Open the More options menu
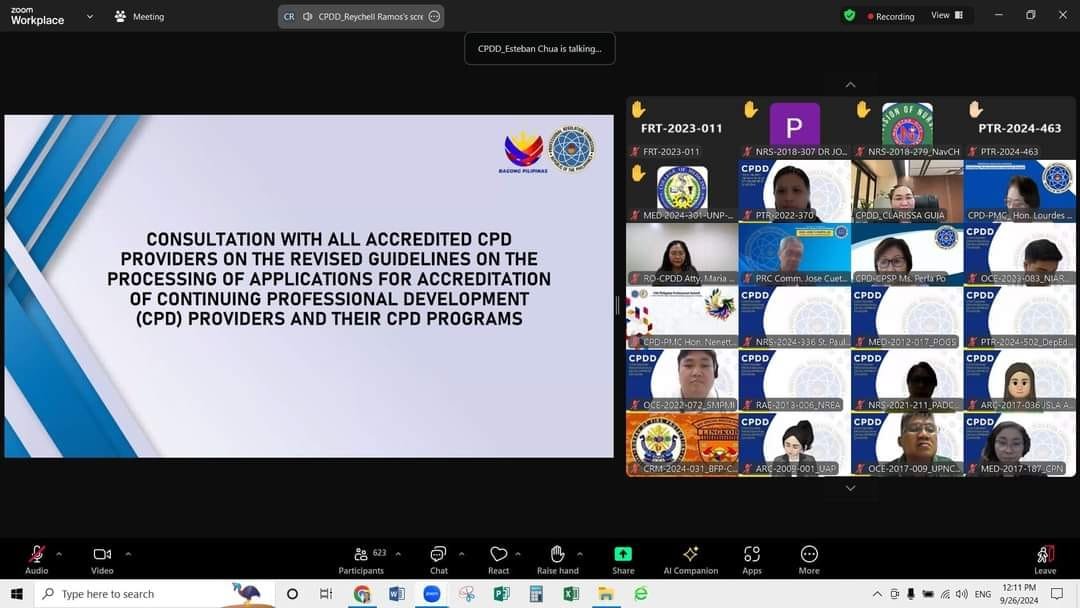The image size is (1080, 608). point(809,560)
